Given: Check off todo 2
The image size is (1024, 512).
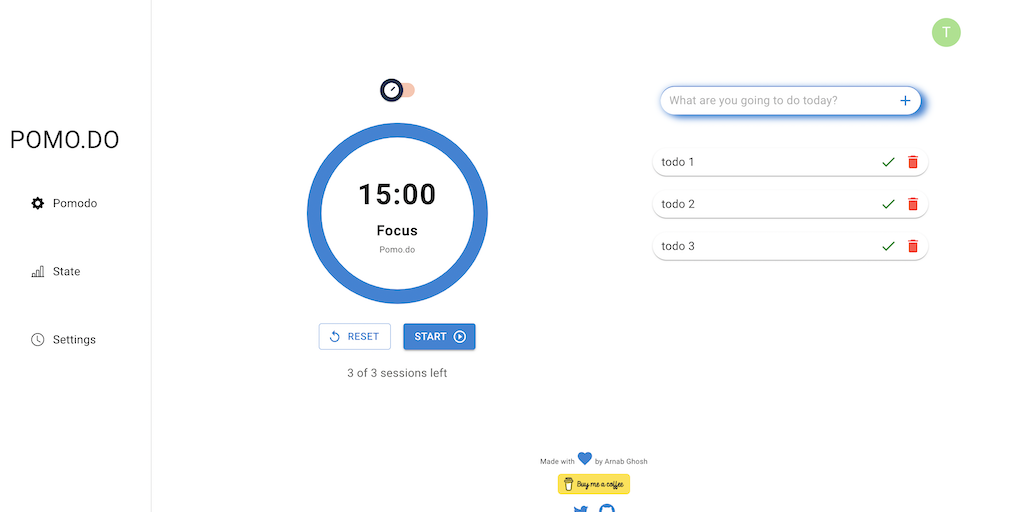Looking at the screenshot, I should (x=888, y=204).
